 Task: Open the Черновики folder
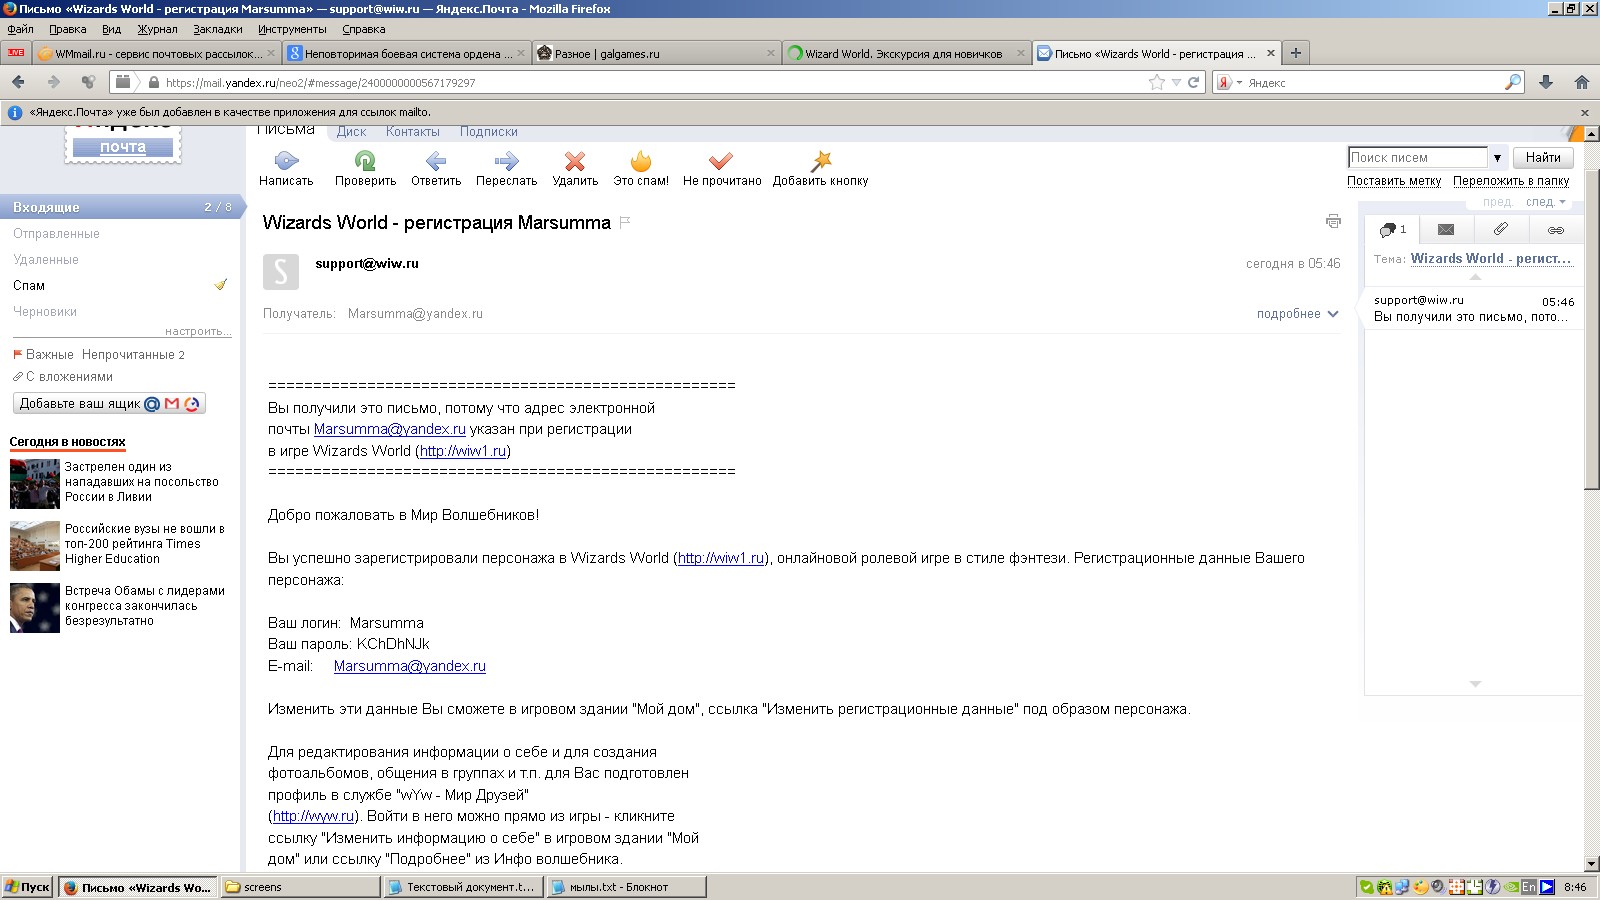pyautogui.click(x=45, y=311)
